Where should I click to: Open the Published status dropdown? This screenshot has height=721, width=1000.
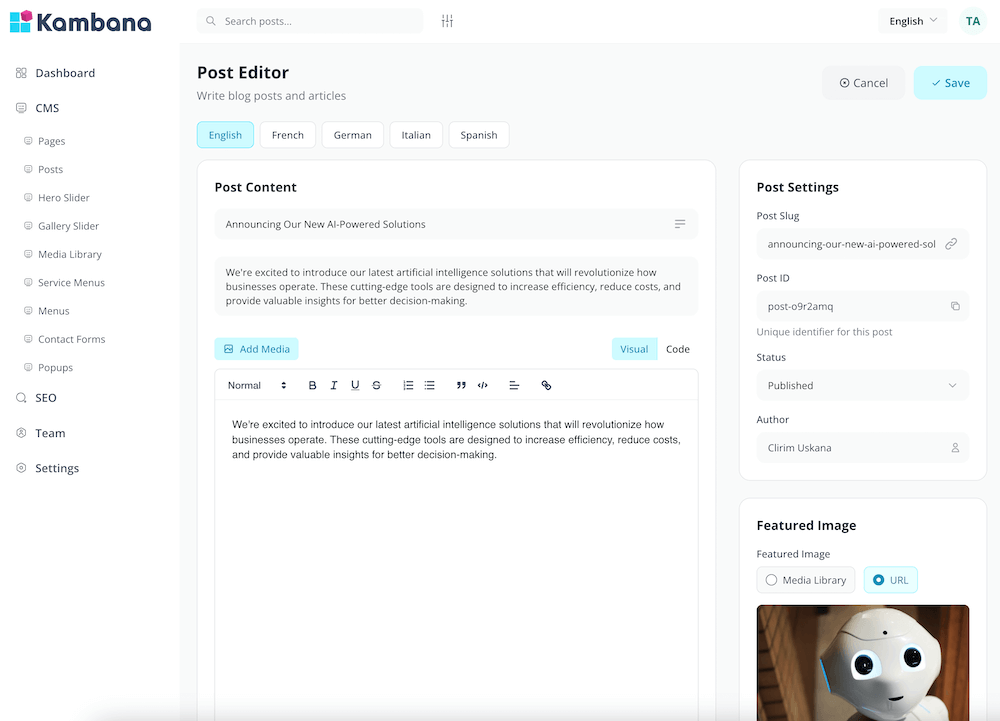click(x=862, y=386)
